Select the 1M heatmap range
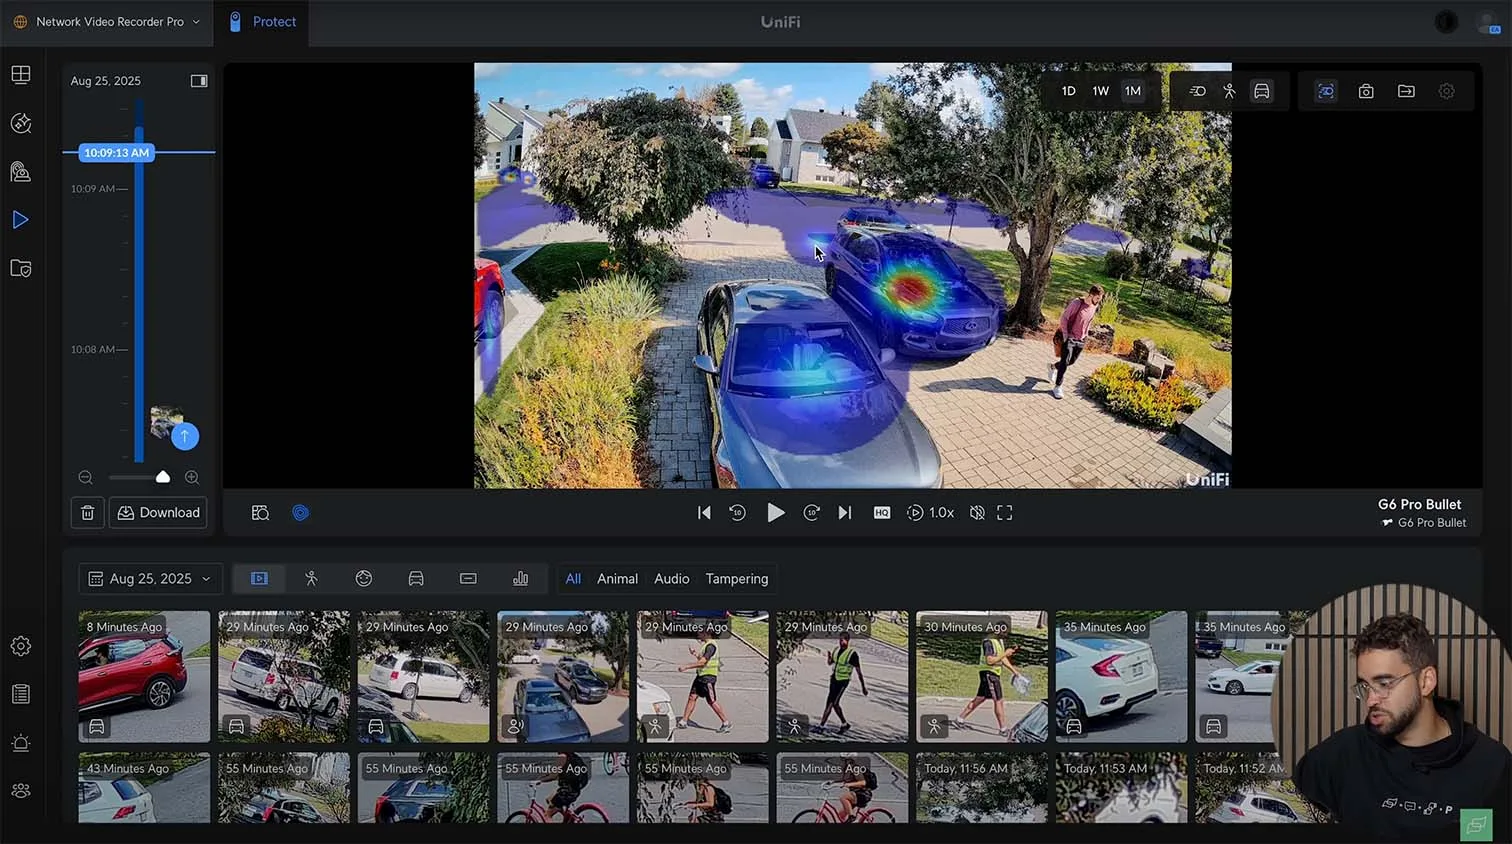Image resolution: width=1512 pixels, height=844 pixels. [x=1133, y=91]
